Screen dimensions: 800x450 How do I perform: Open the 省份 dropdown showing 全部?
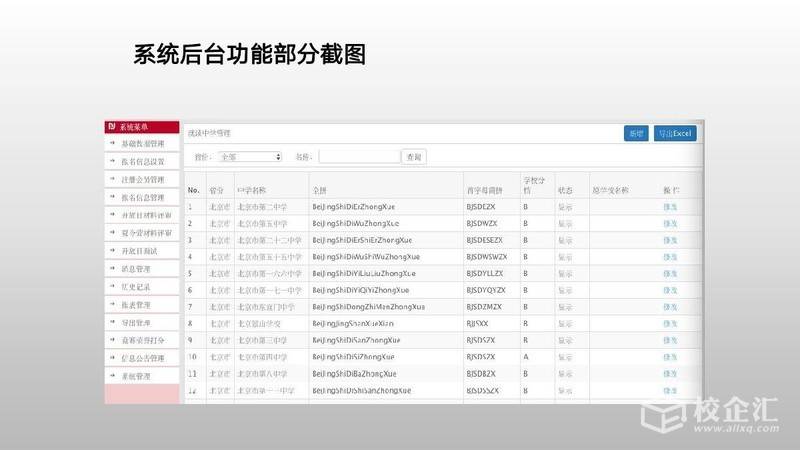tap(249, 157)
